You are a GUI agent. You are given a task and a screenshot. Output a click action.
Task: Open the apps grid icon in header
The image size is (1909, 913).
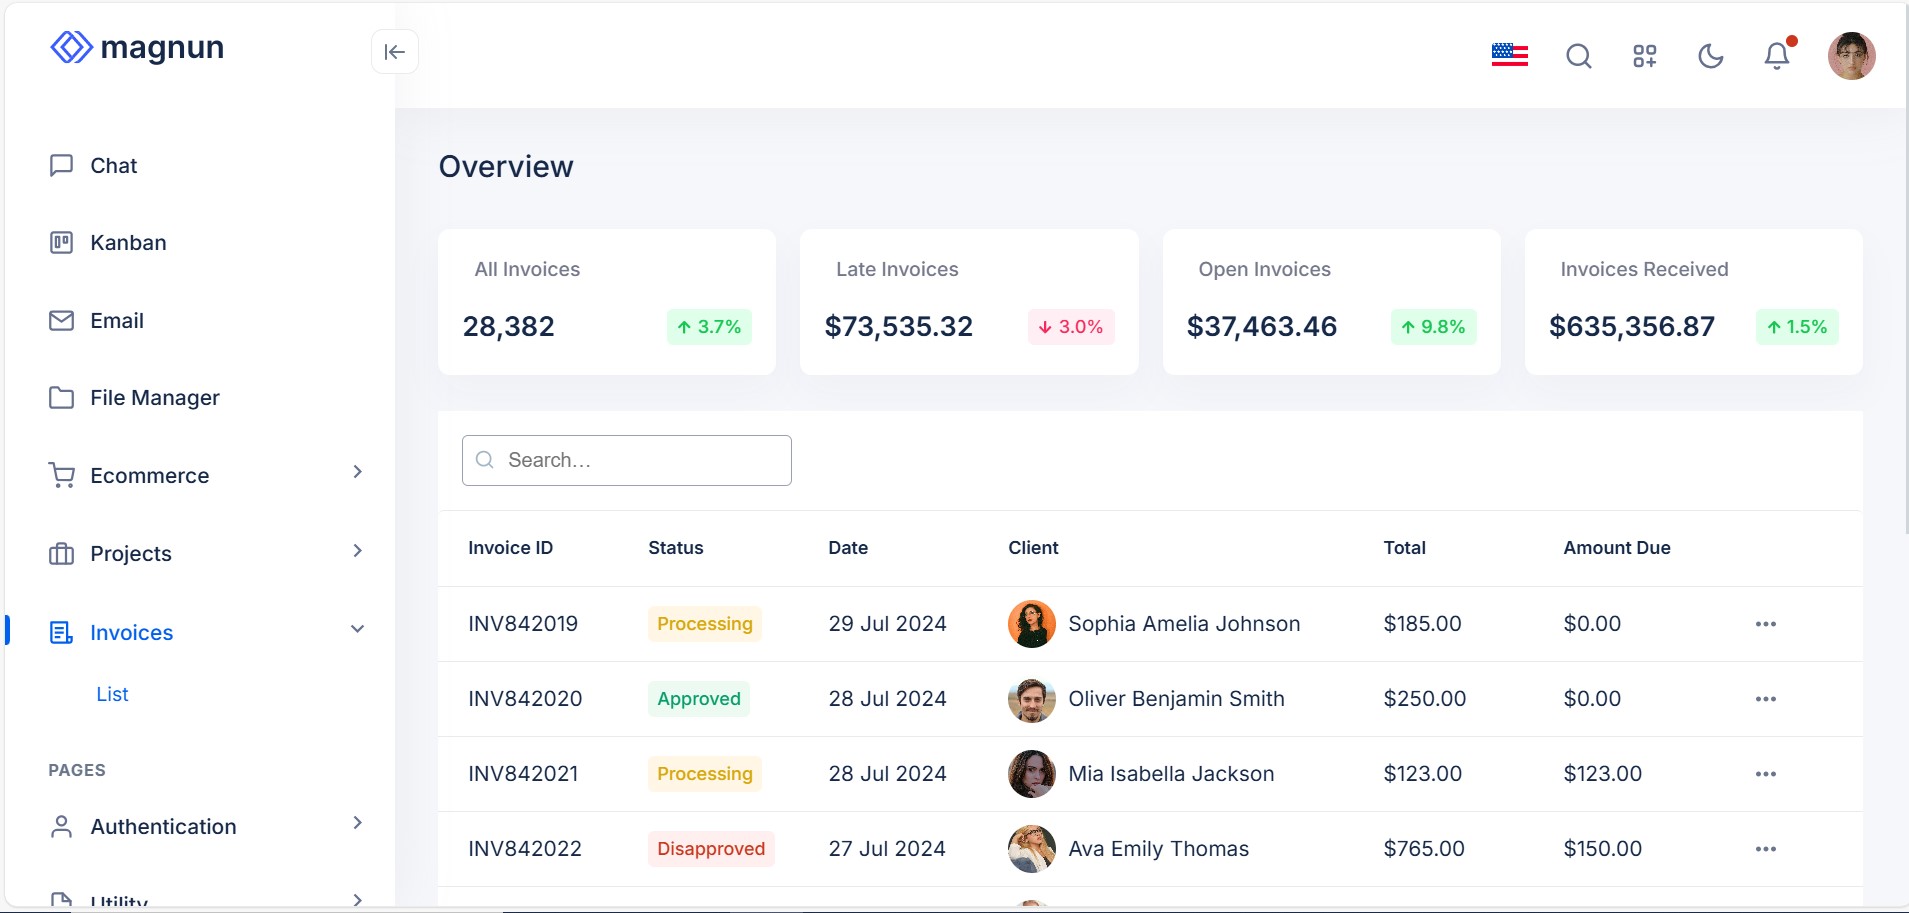point(1643,56)
